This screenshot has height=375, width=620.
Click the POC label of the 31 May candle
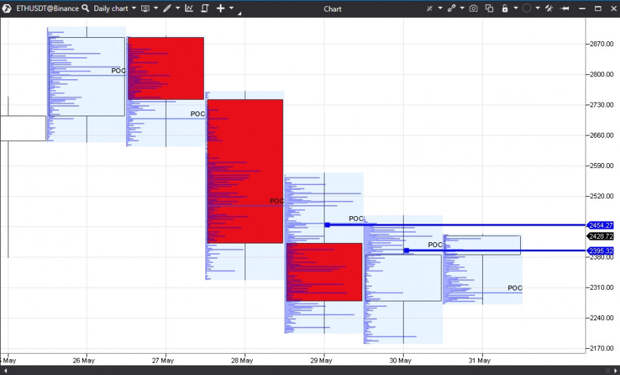pos(515,288)
